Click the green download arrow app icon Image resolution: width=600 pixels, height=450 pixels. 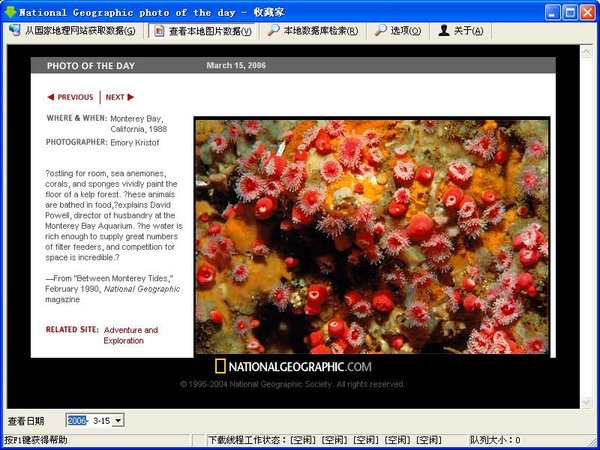(9, 11)
